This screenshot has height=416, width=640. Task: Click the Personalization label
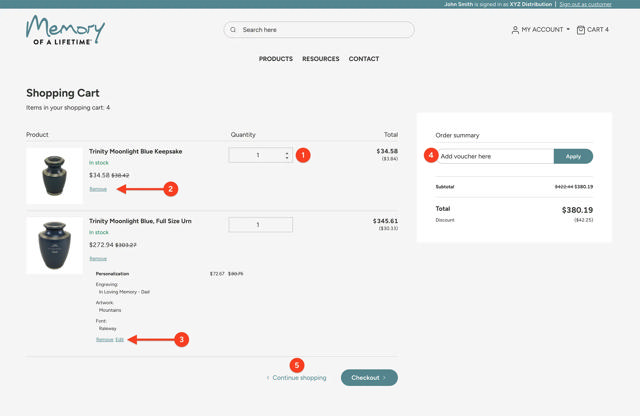click(x=112, y=274)
